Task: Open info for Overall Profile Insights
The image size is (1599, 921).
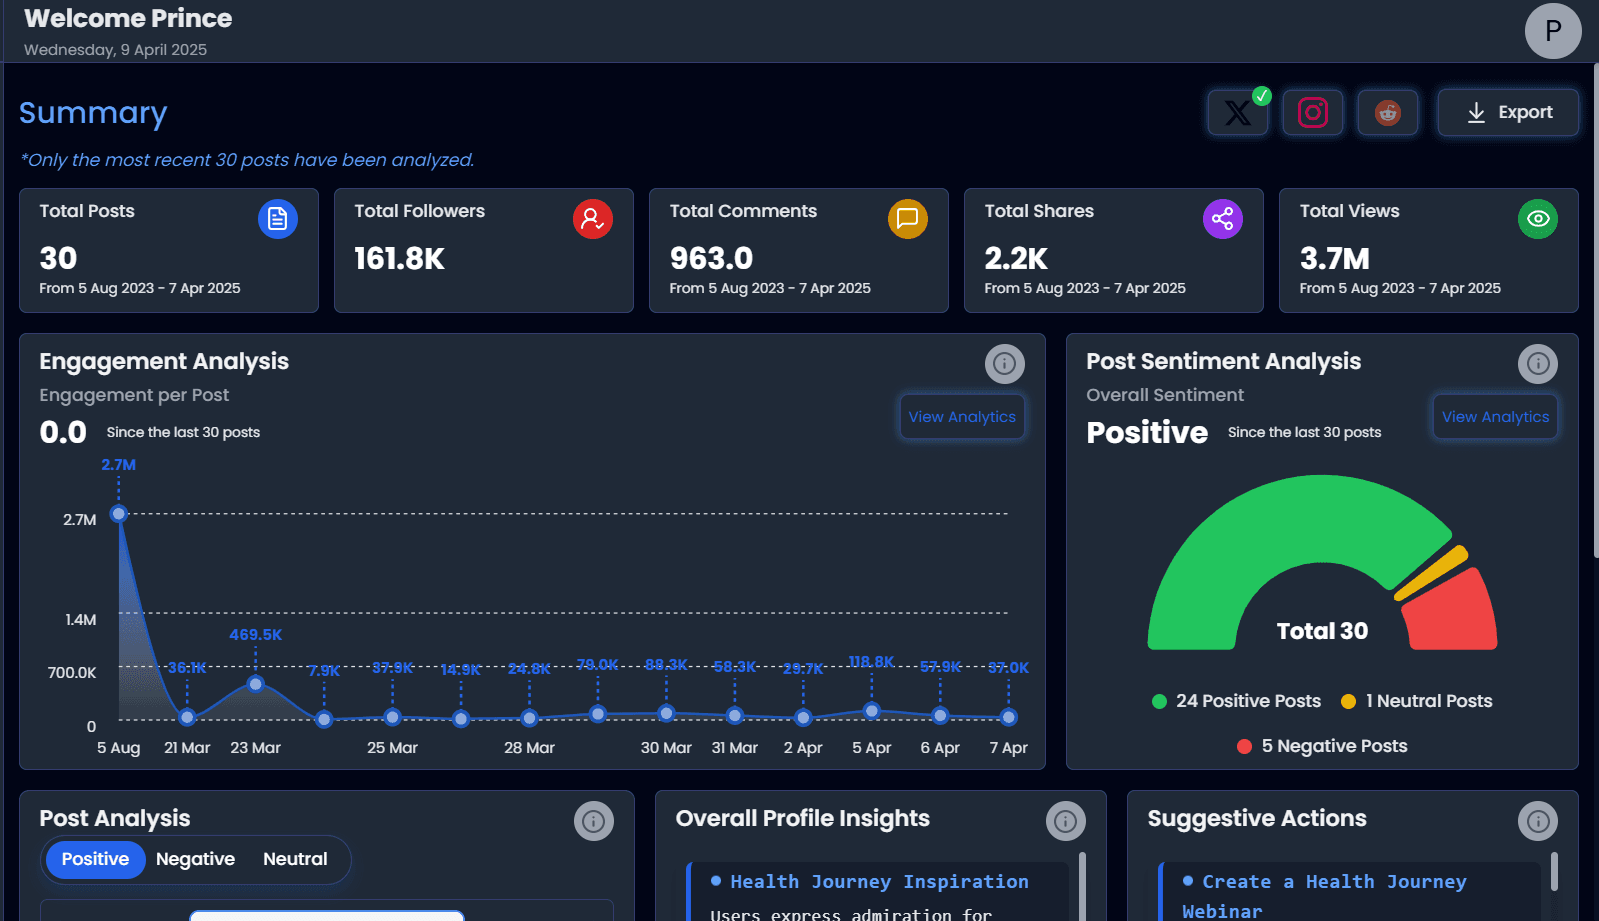Action: [1065, 821]
